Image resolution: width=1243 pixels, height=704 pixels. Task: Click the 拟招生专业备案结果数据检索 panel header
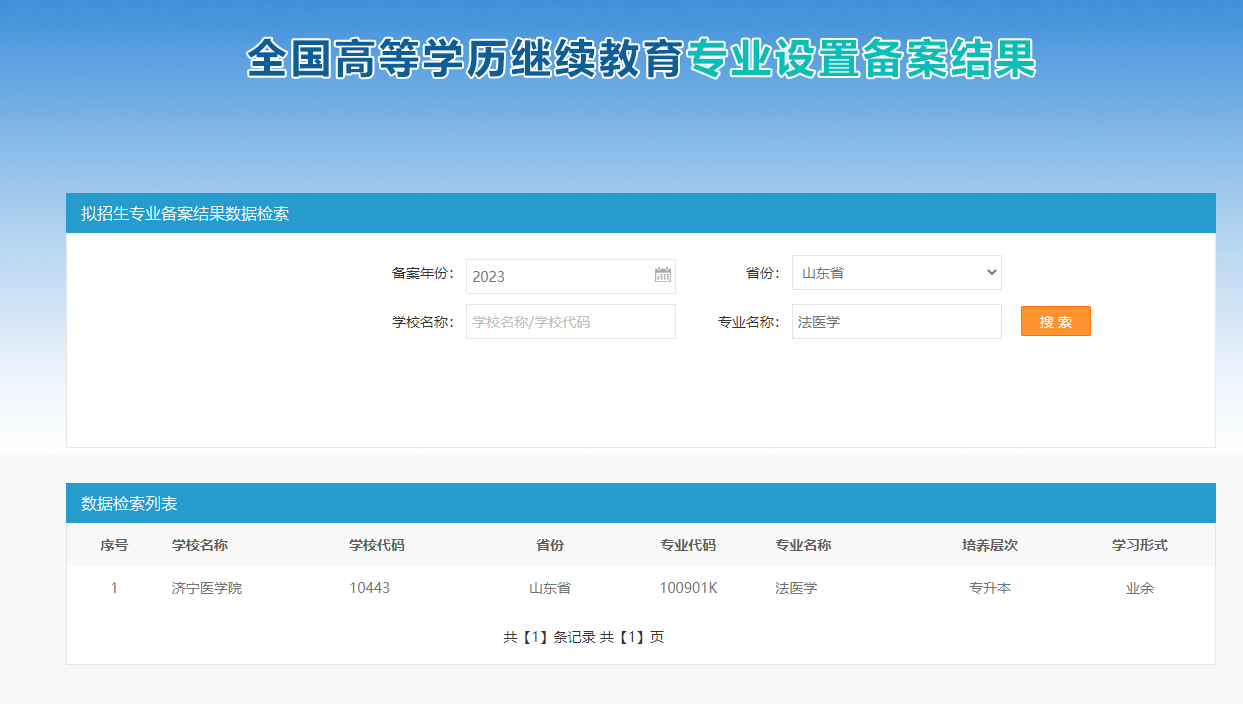point(641,213)
